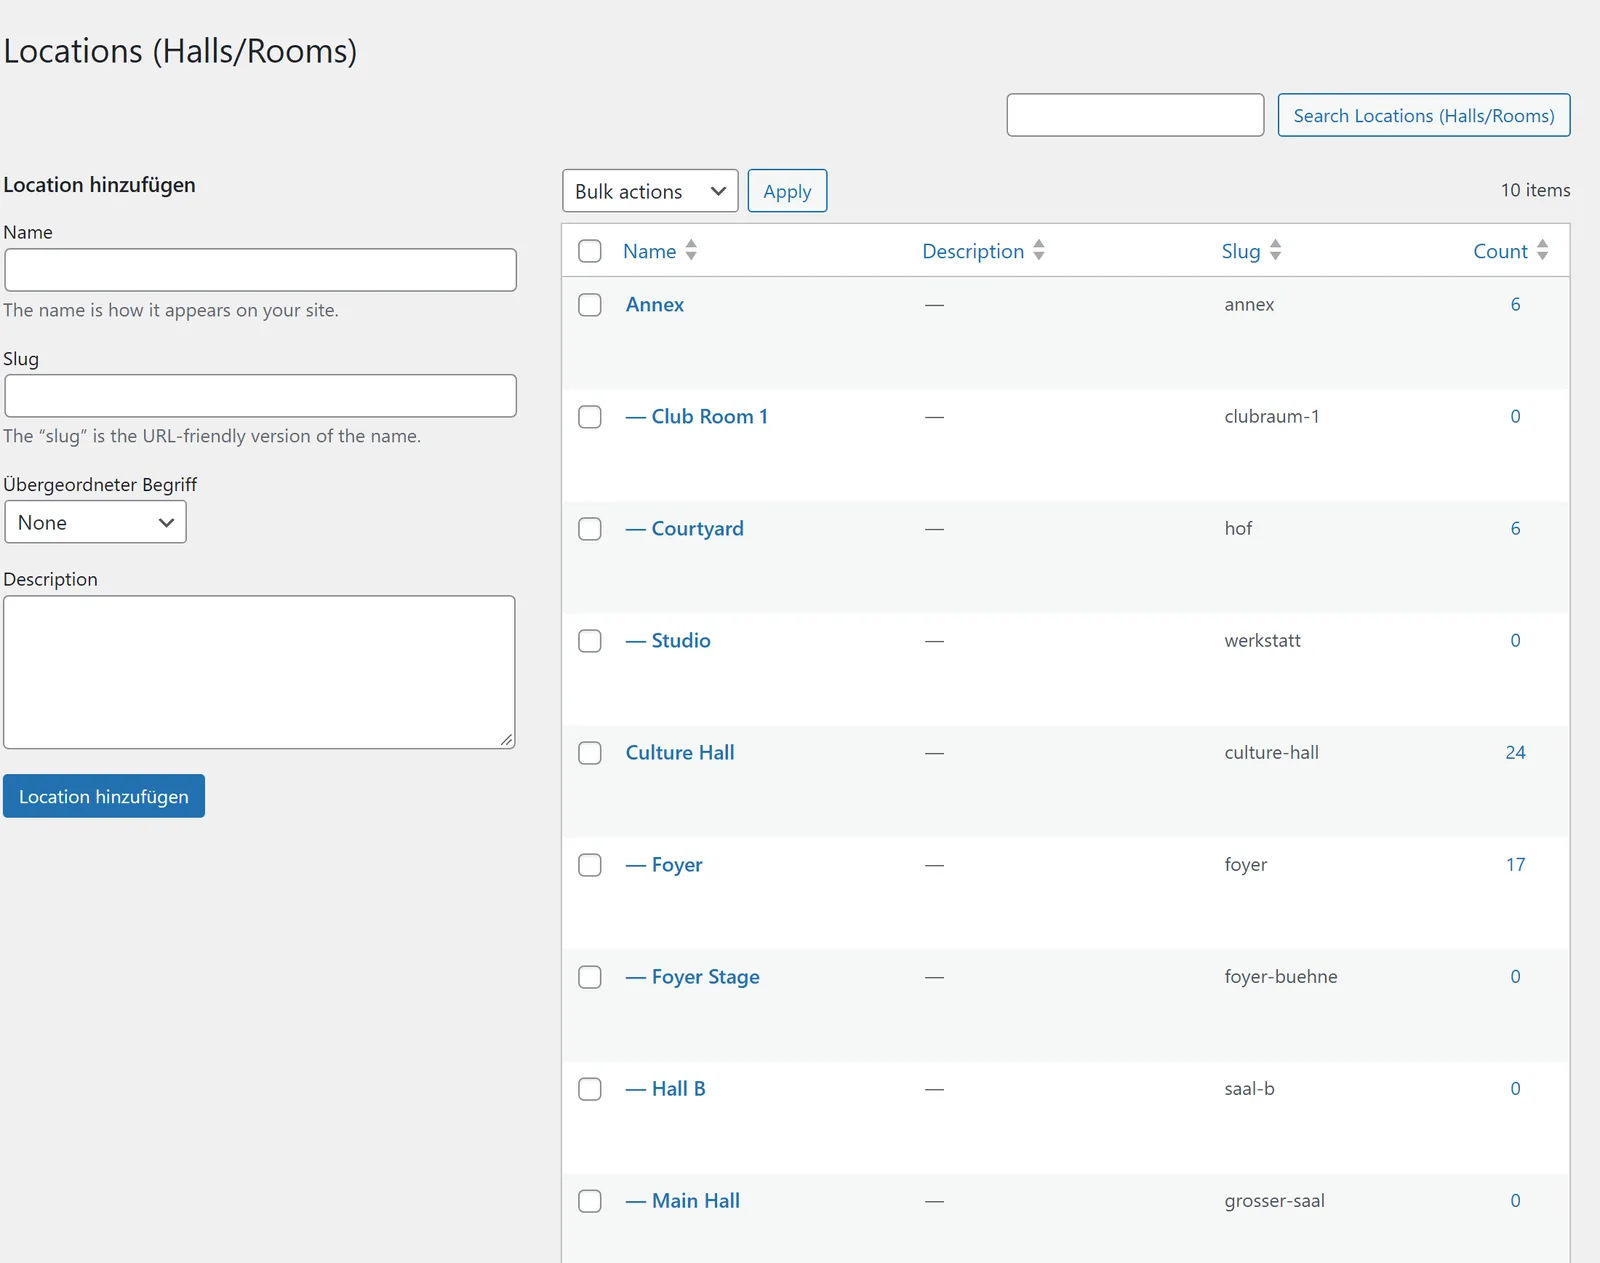Focus the Name input field
This screenshot has width=1600, height=1263.
[261, 270]
